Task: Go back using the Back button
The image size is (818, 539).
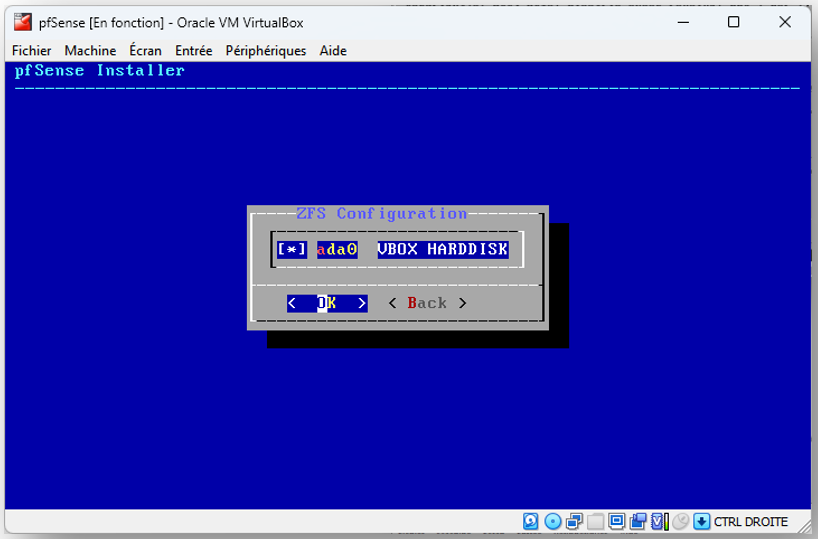Action: [427, 303]
